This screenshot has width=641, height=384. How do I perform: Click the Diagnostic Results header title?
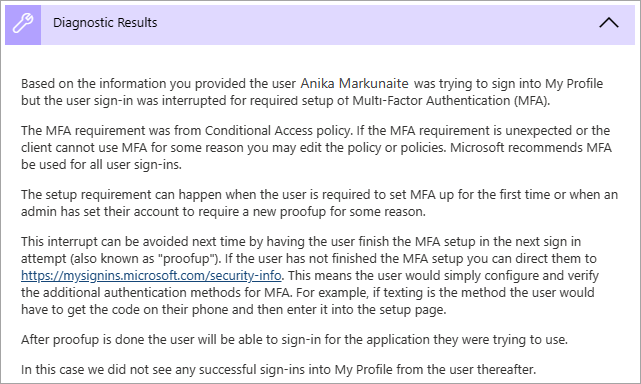[105, 22]
